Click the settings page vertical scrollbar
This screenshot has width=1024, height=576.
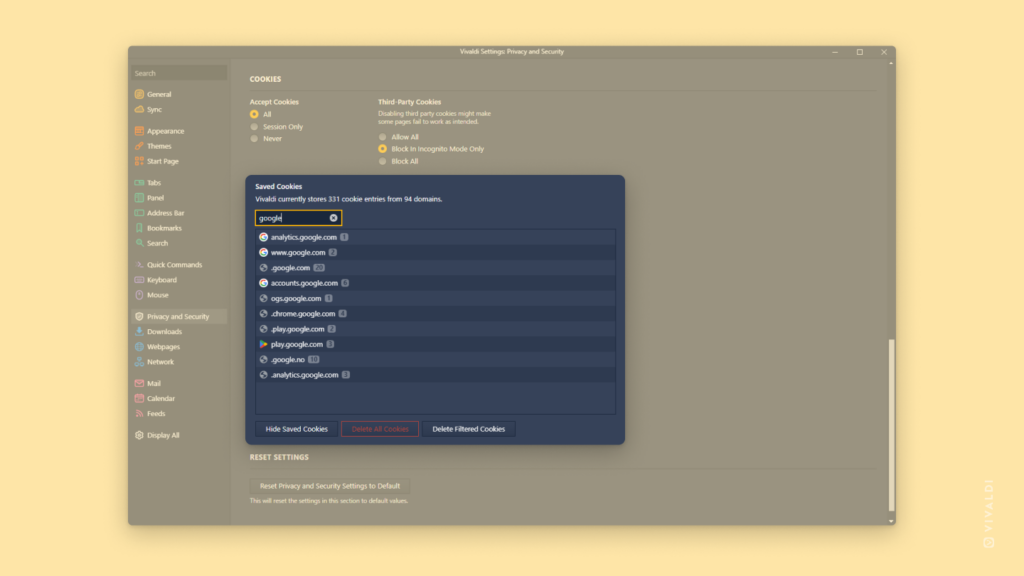[891, 424]
